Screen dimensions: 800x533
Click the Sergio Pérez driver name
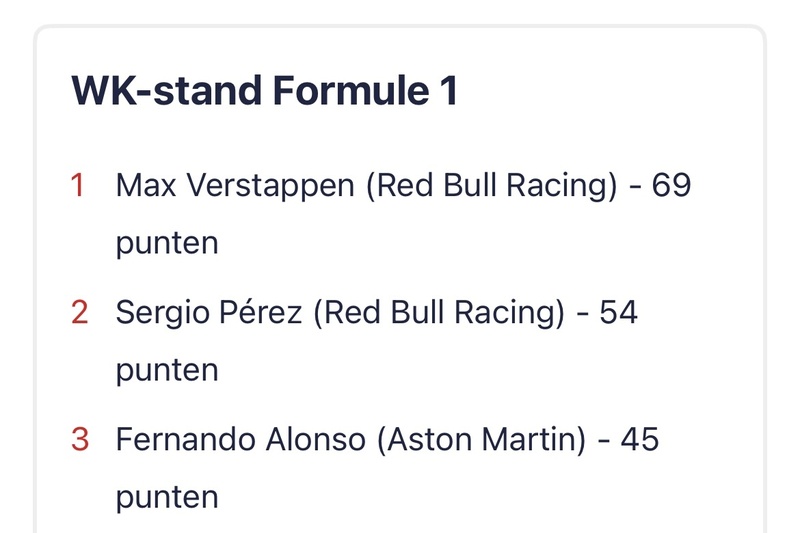pos(209,312)
